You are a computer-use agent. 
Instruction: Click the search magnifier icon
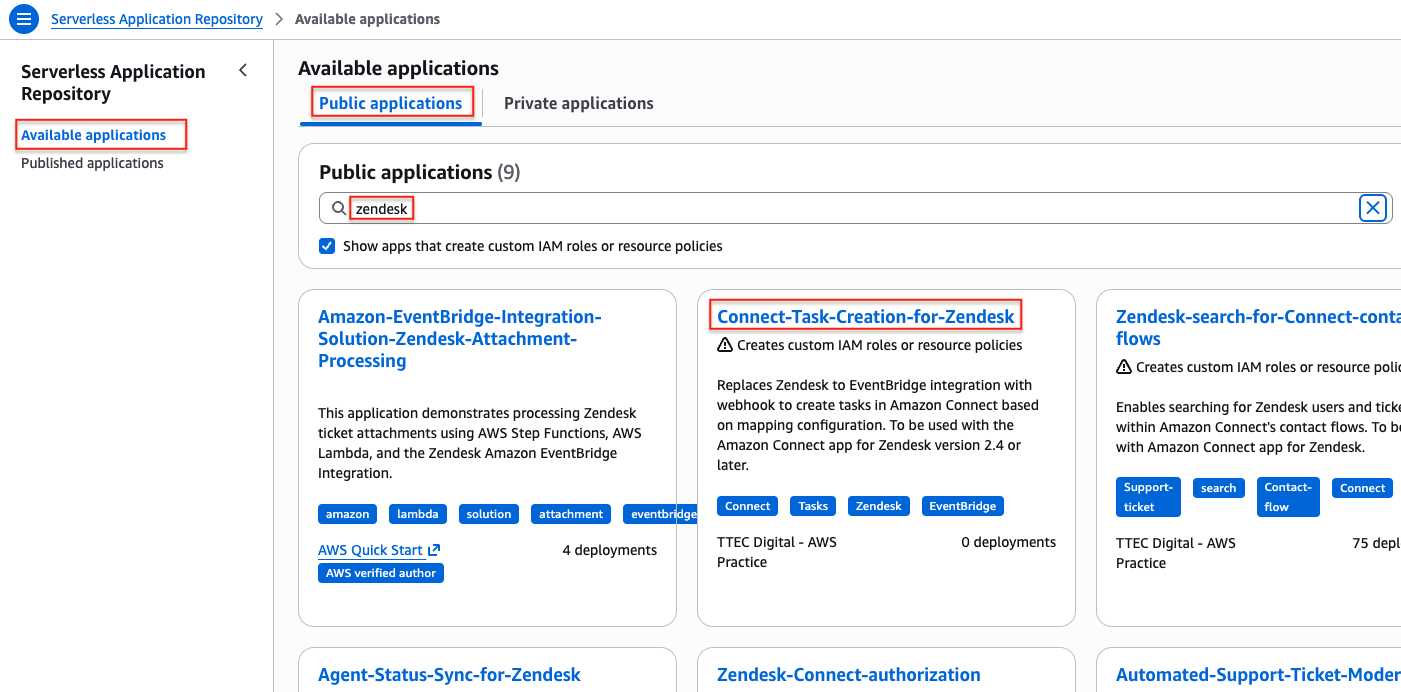339,208
